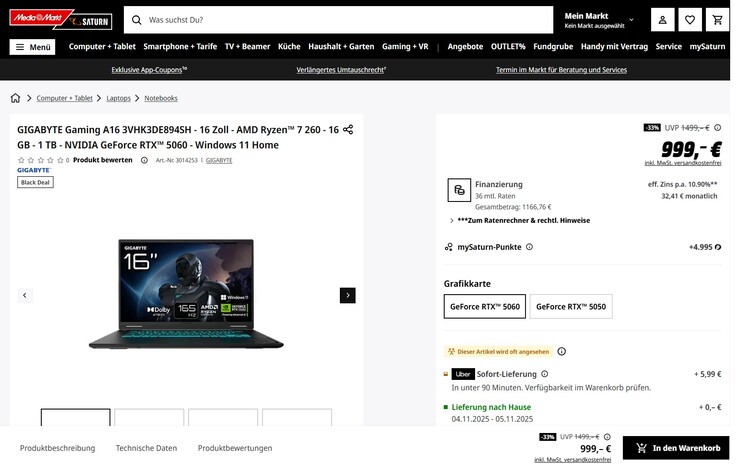The width and height of the screenshot is (738, 470).
Task: Click Dieser Artikel wird oft angesehen badge
Action: point(498,351)
